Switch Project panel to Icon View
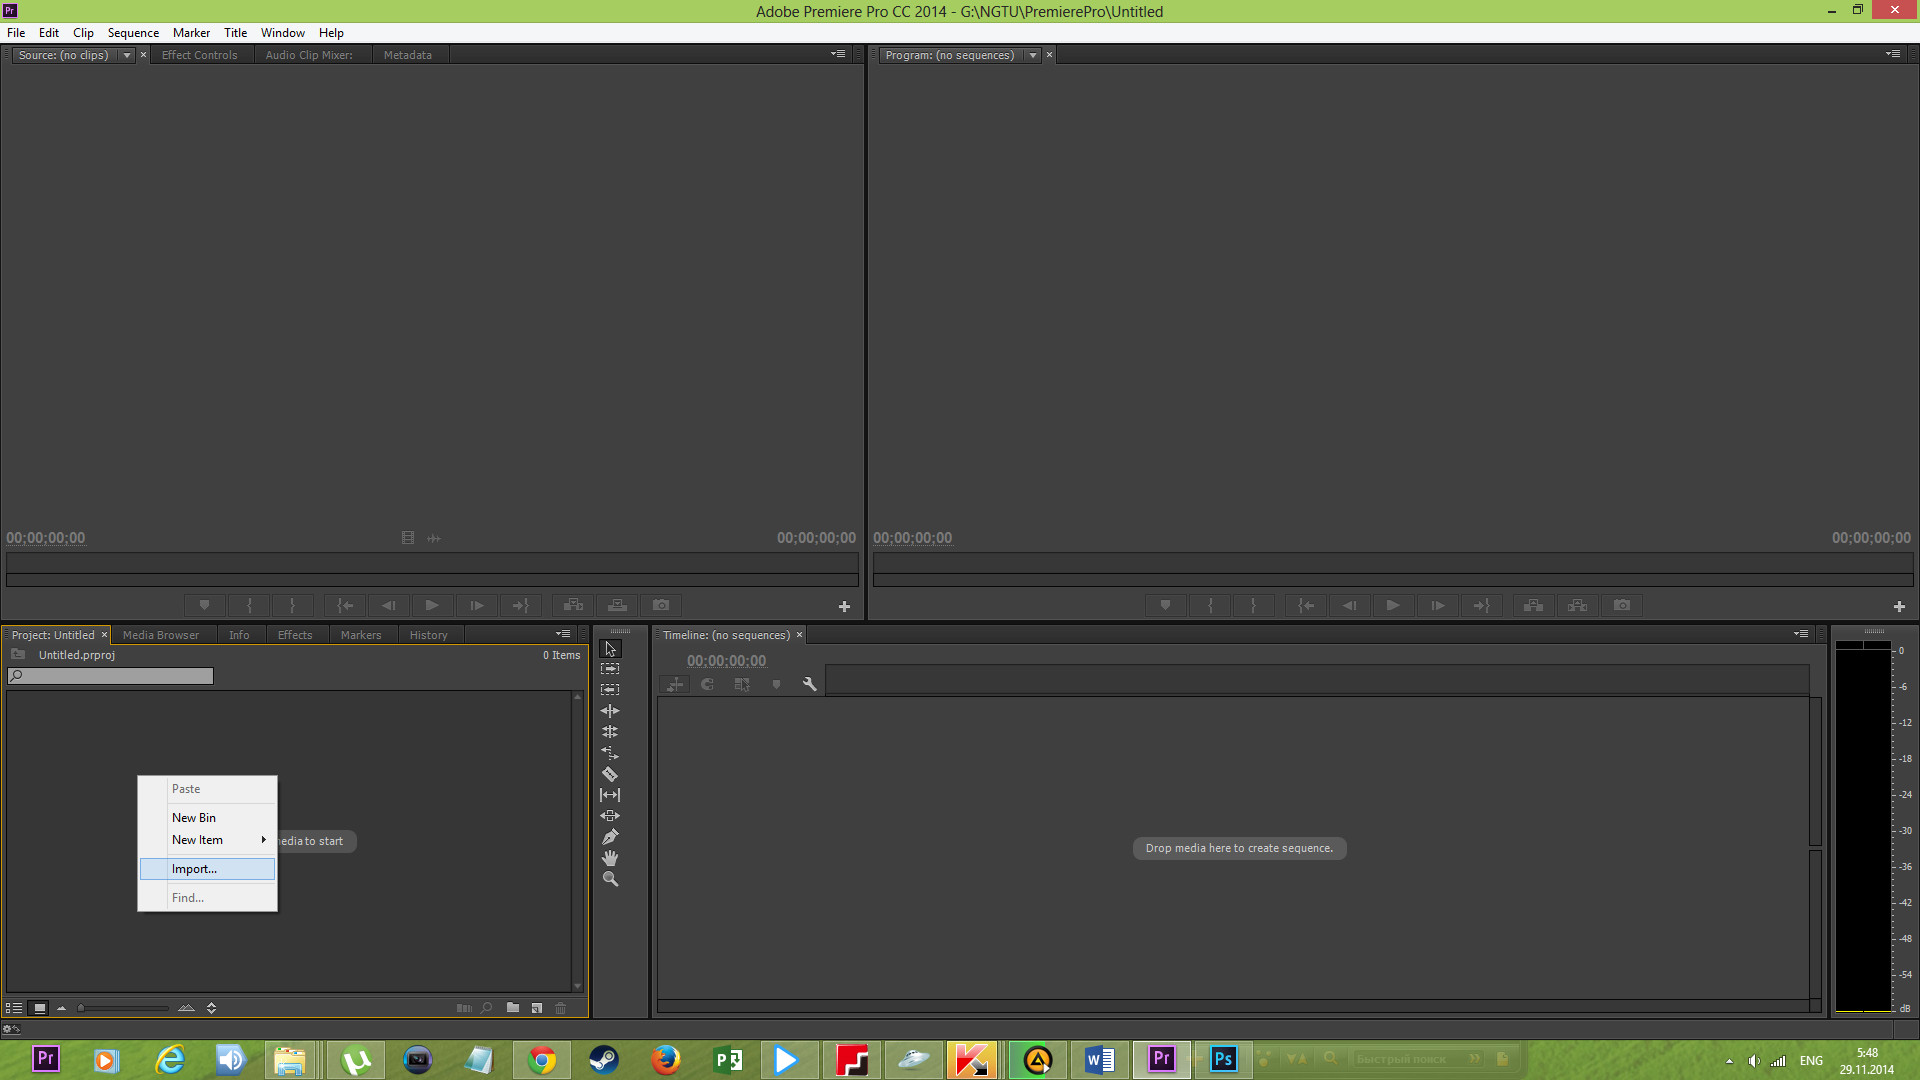Screen dimensions: 1920x1080 (39, 1008)
